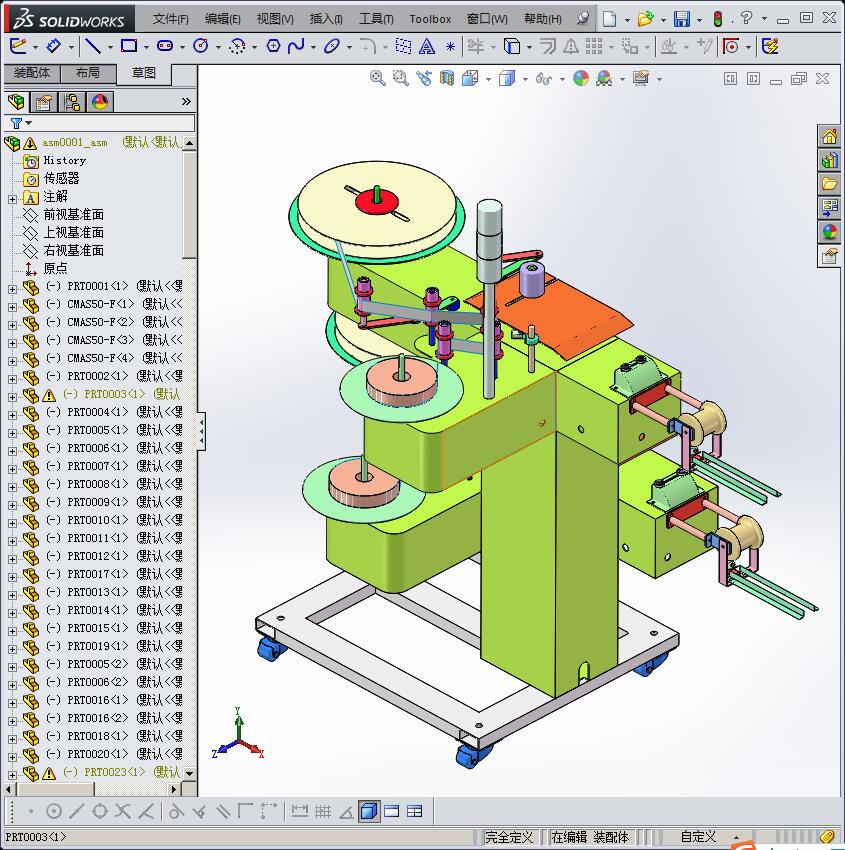
Task: Switch to the 布局 tab
Action: [x=88, y=73]
